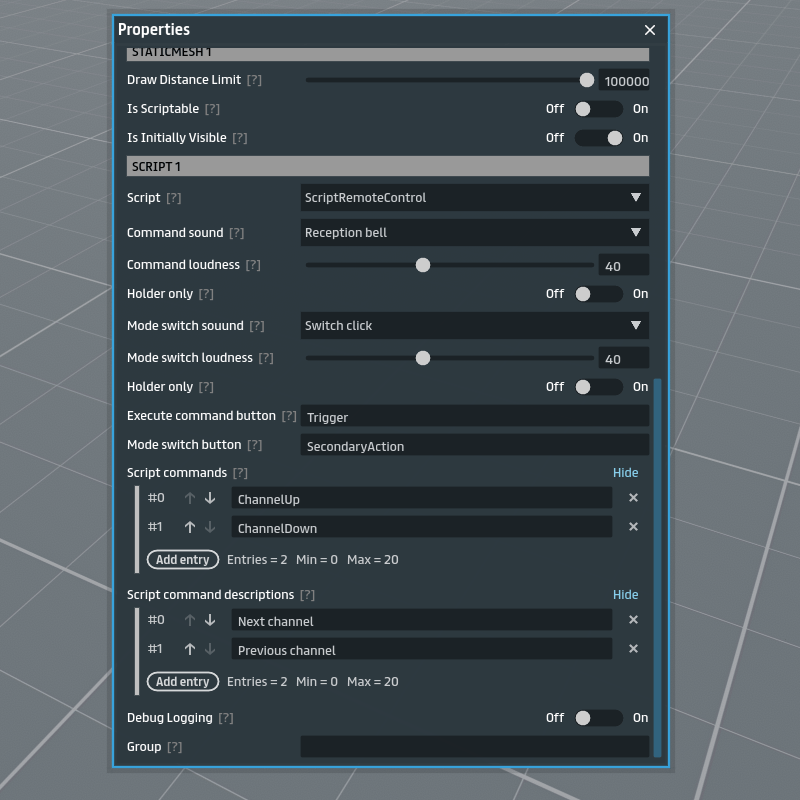Delete the 'Previous channel' description entry
The image size is (800, 800).
[x=633, y=649]
